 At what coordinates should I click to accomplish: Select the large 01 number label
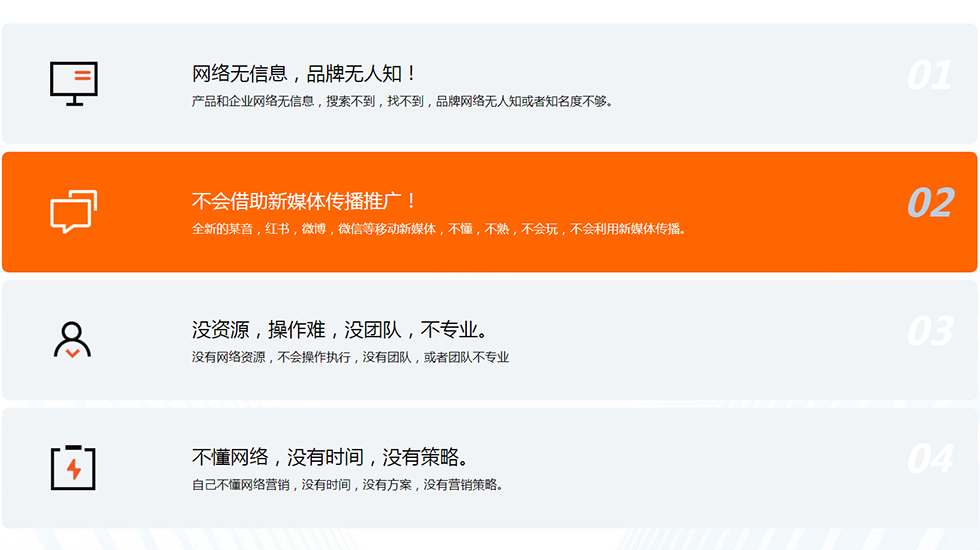(x=929, y=76)
